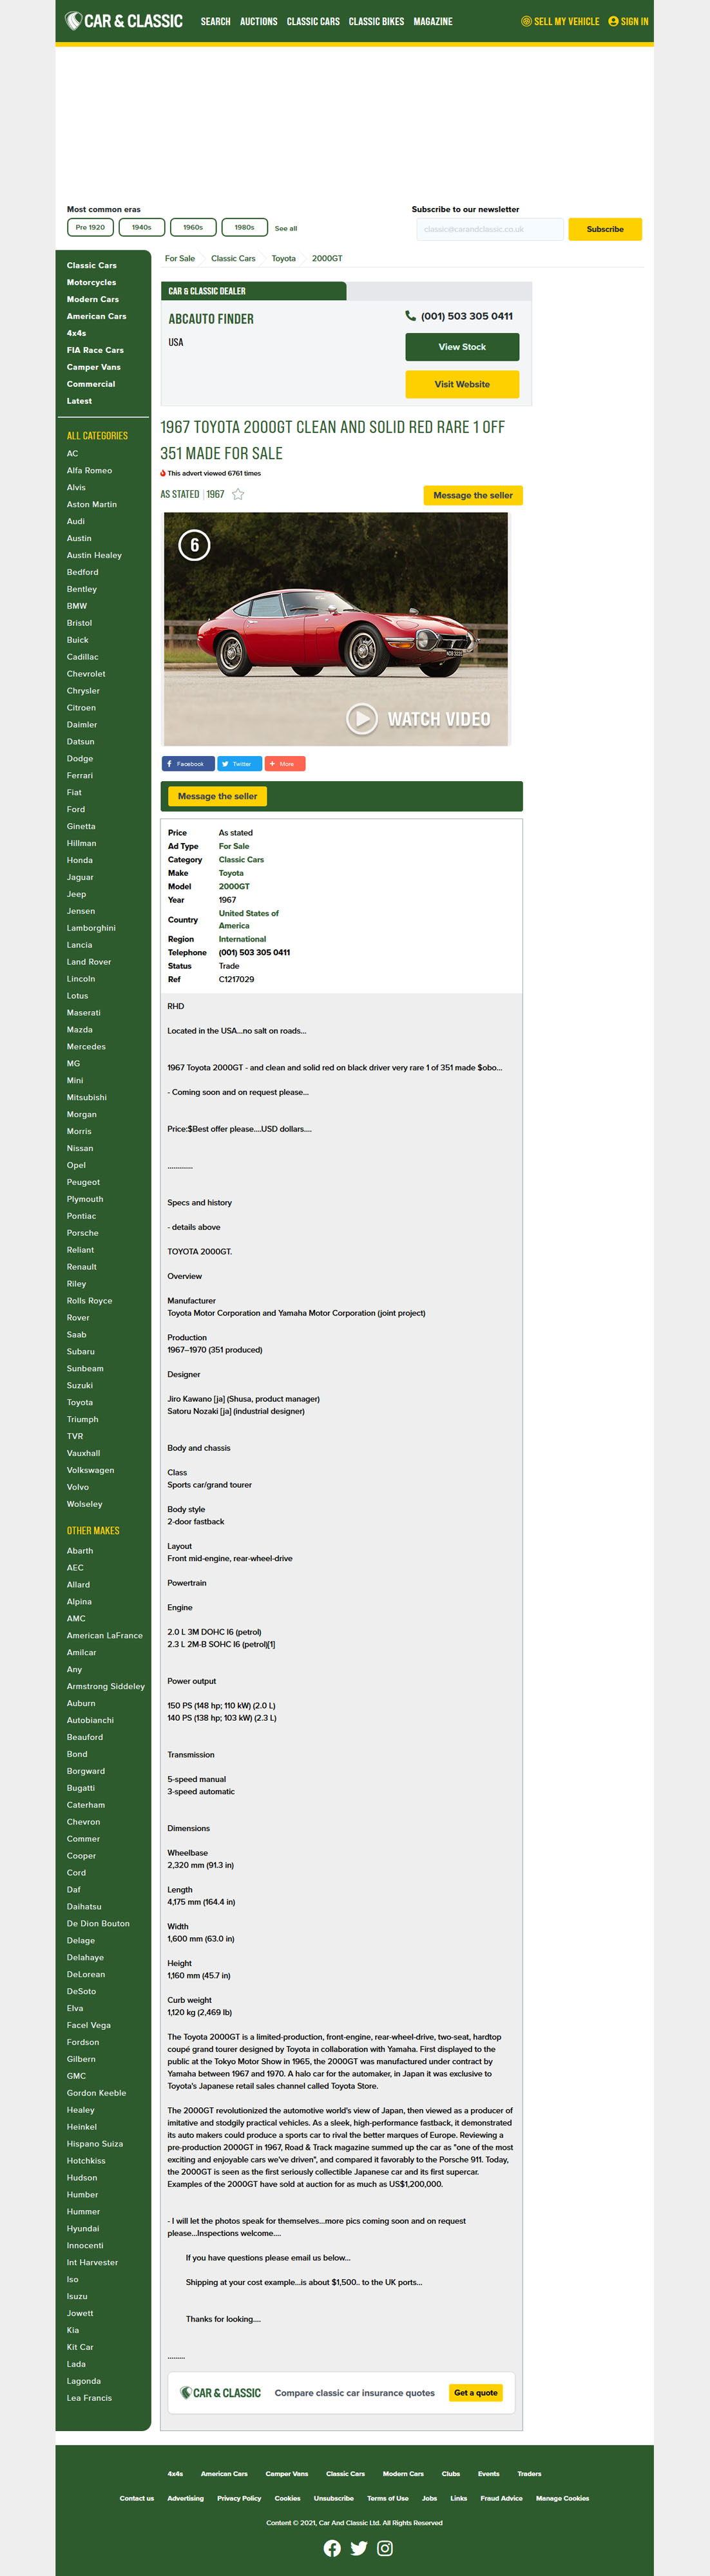Click the Sign In user icon link
710x2576 pixels.
628,21
